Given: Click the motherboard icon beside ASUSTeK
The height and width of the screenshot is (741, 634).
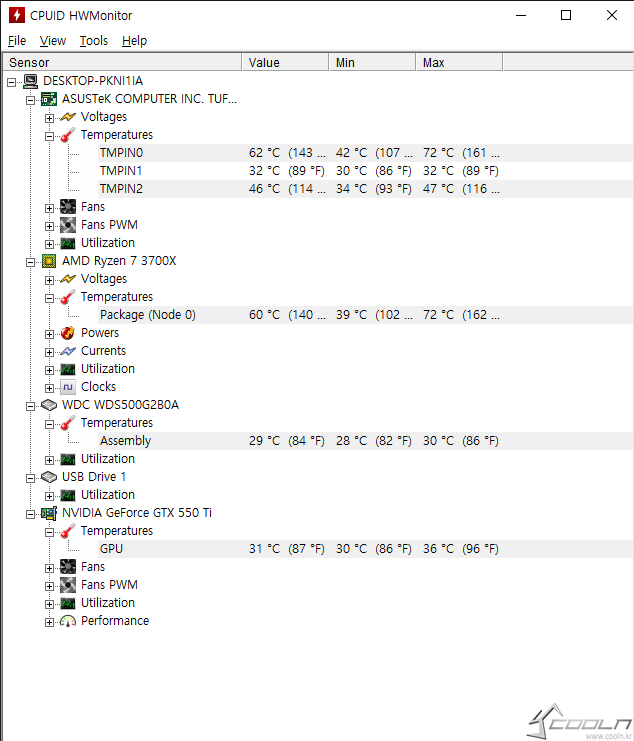Looking at the screenshot, I should [49, 99].
